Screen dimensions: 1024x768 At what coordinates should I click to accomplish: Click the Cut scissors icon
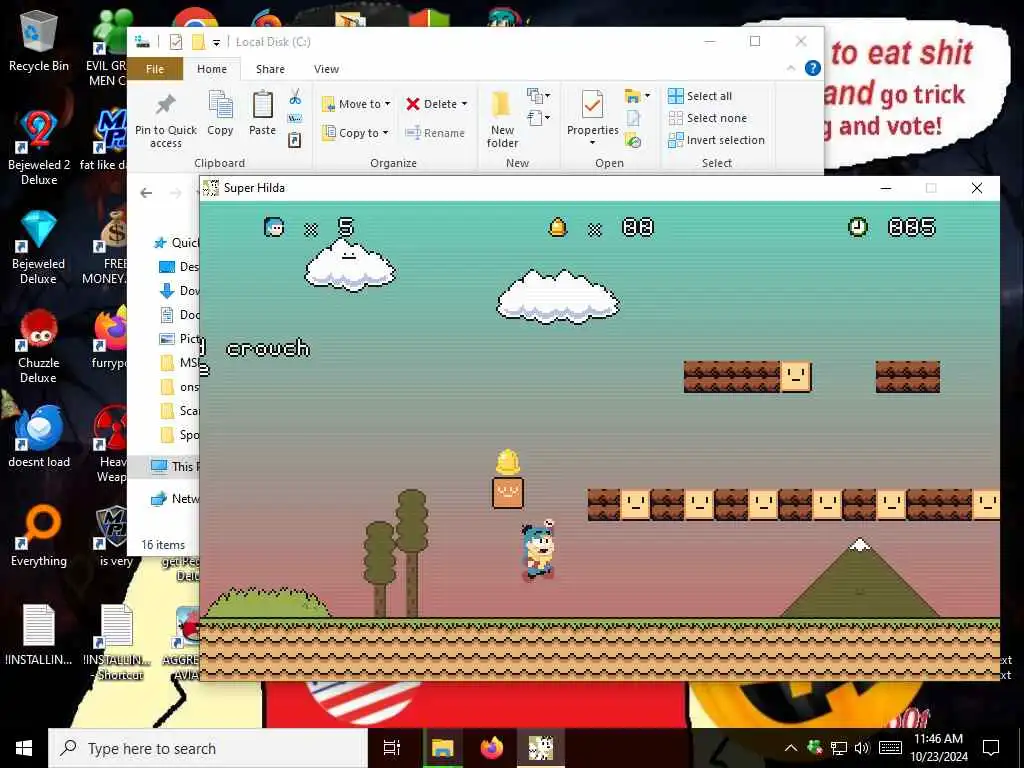click(x=295, y=97)
